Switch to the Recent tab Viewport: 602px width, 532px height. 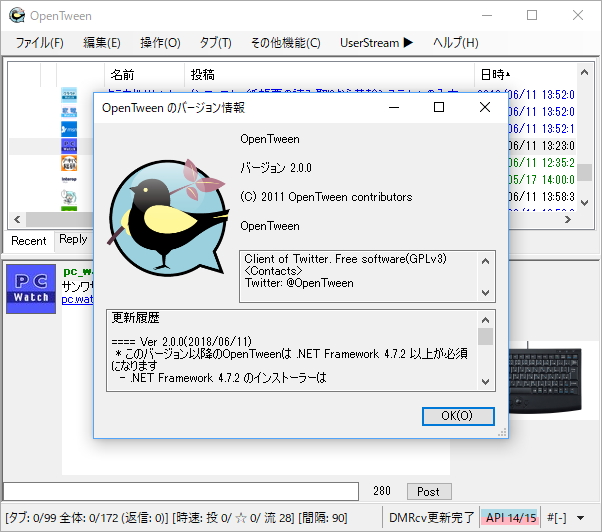tap(29, 241)
